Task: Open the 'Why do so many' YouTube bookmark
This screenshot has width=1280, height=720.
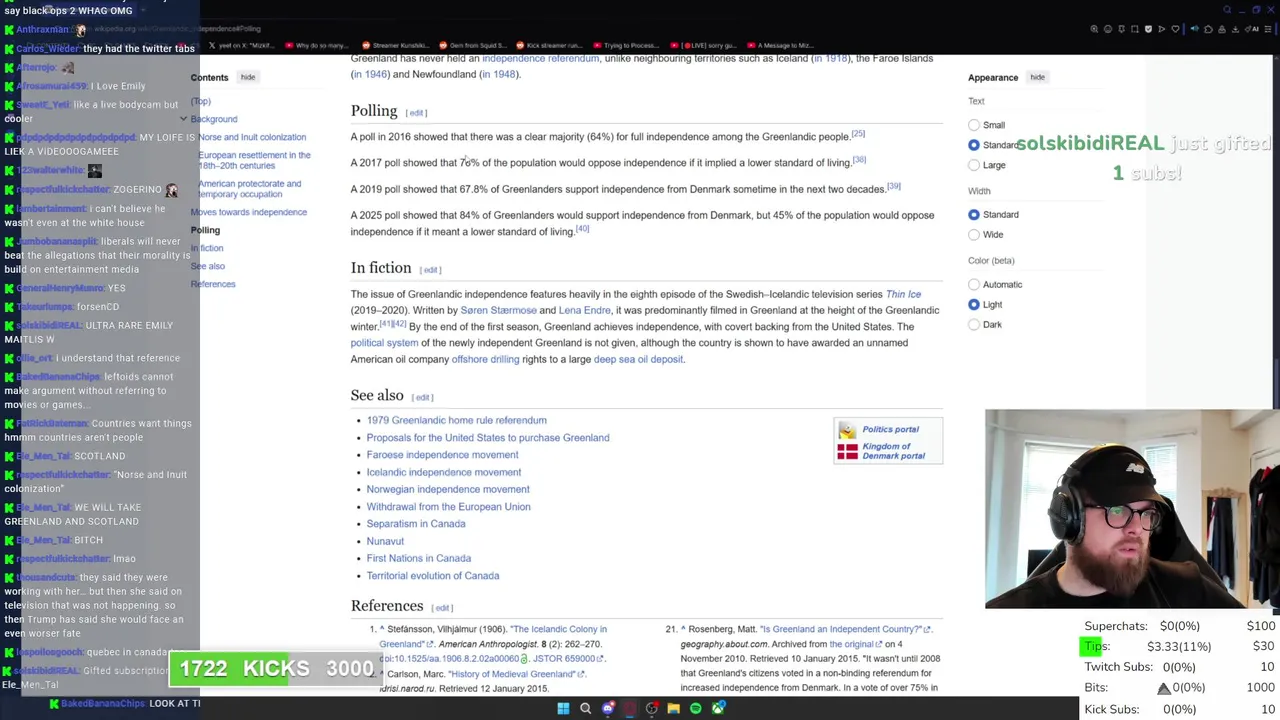Action: click(317, 45)
